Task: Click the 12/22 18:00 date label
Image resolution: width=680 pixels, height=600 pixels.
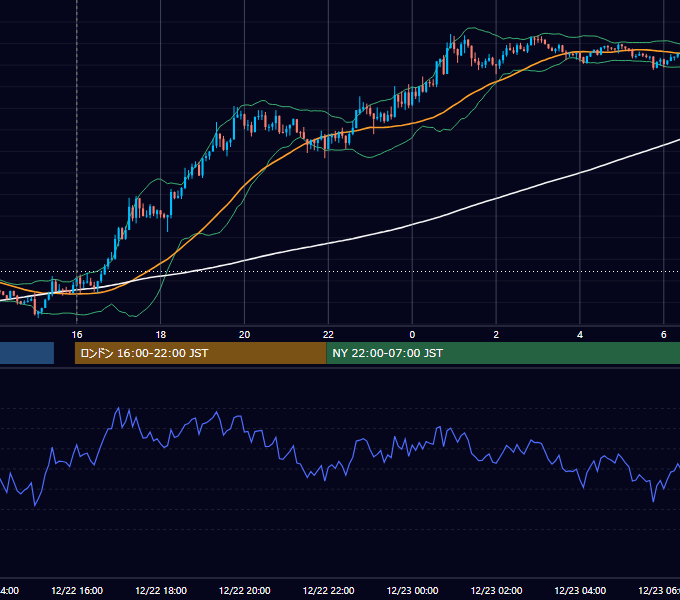Action: (161, 590)
